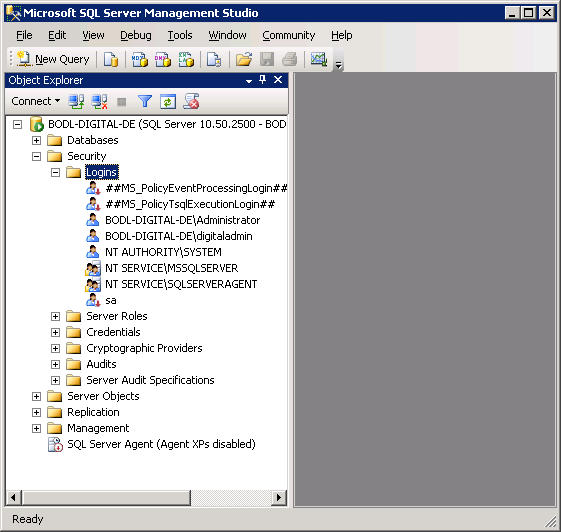Click the Save disk icon
561x532 pixels.
tap(267, 59)
